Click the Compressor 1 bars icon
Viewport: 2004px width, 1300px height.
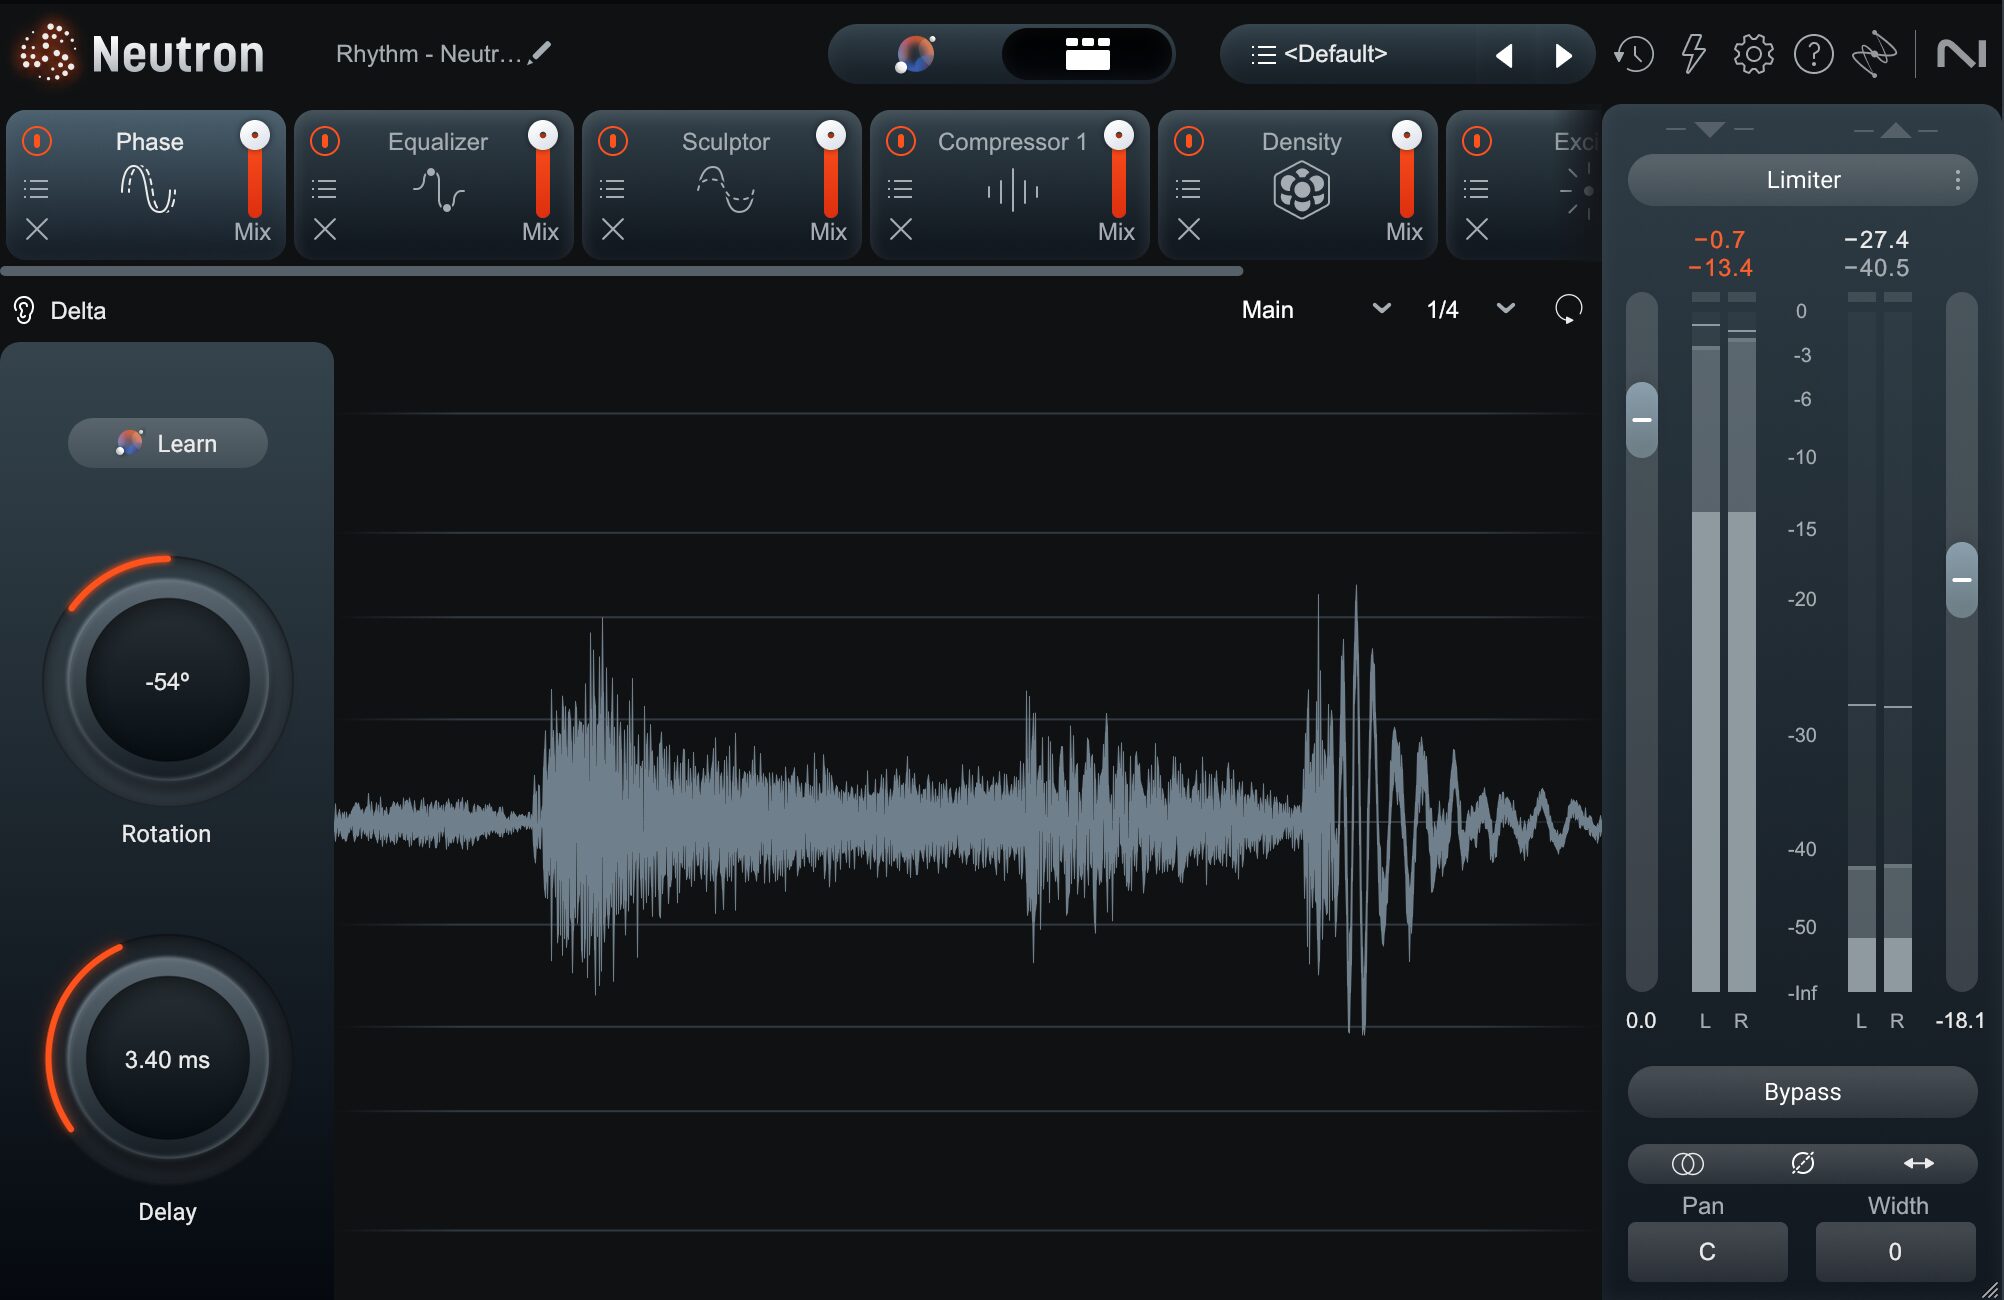(1012, 190)
